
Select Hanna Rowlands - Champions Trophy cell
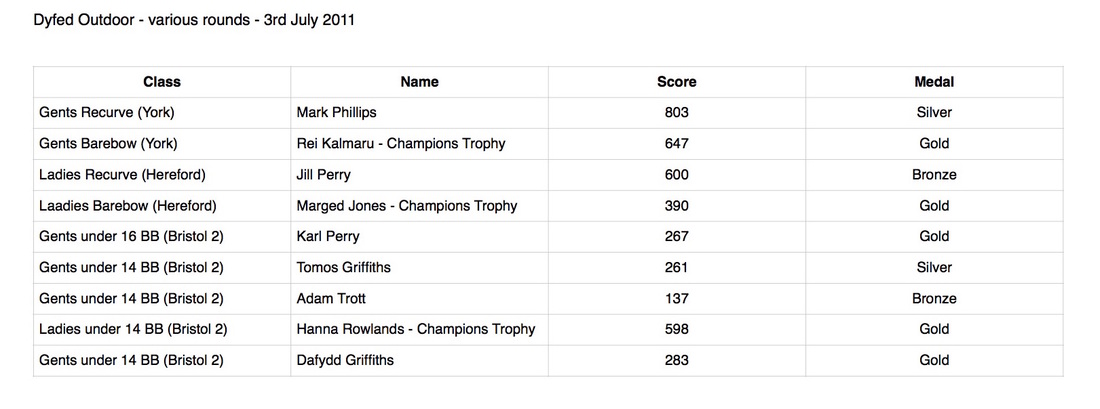click(420, 329)
